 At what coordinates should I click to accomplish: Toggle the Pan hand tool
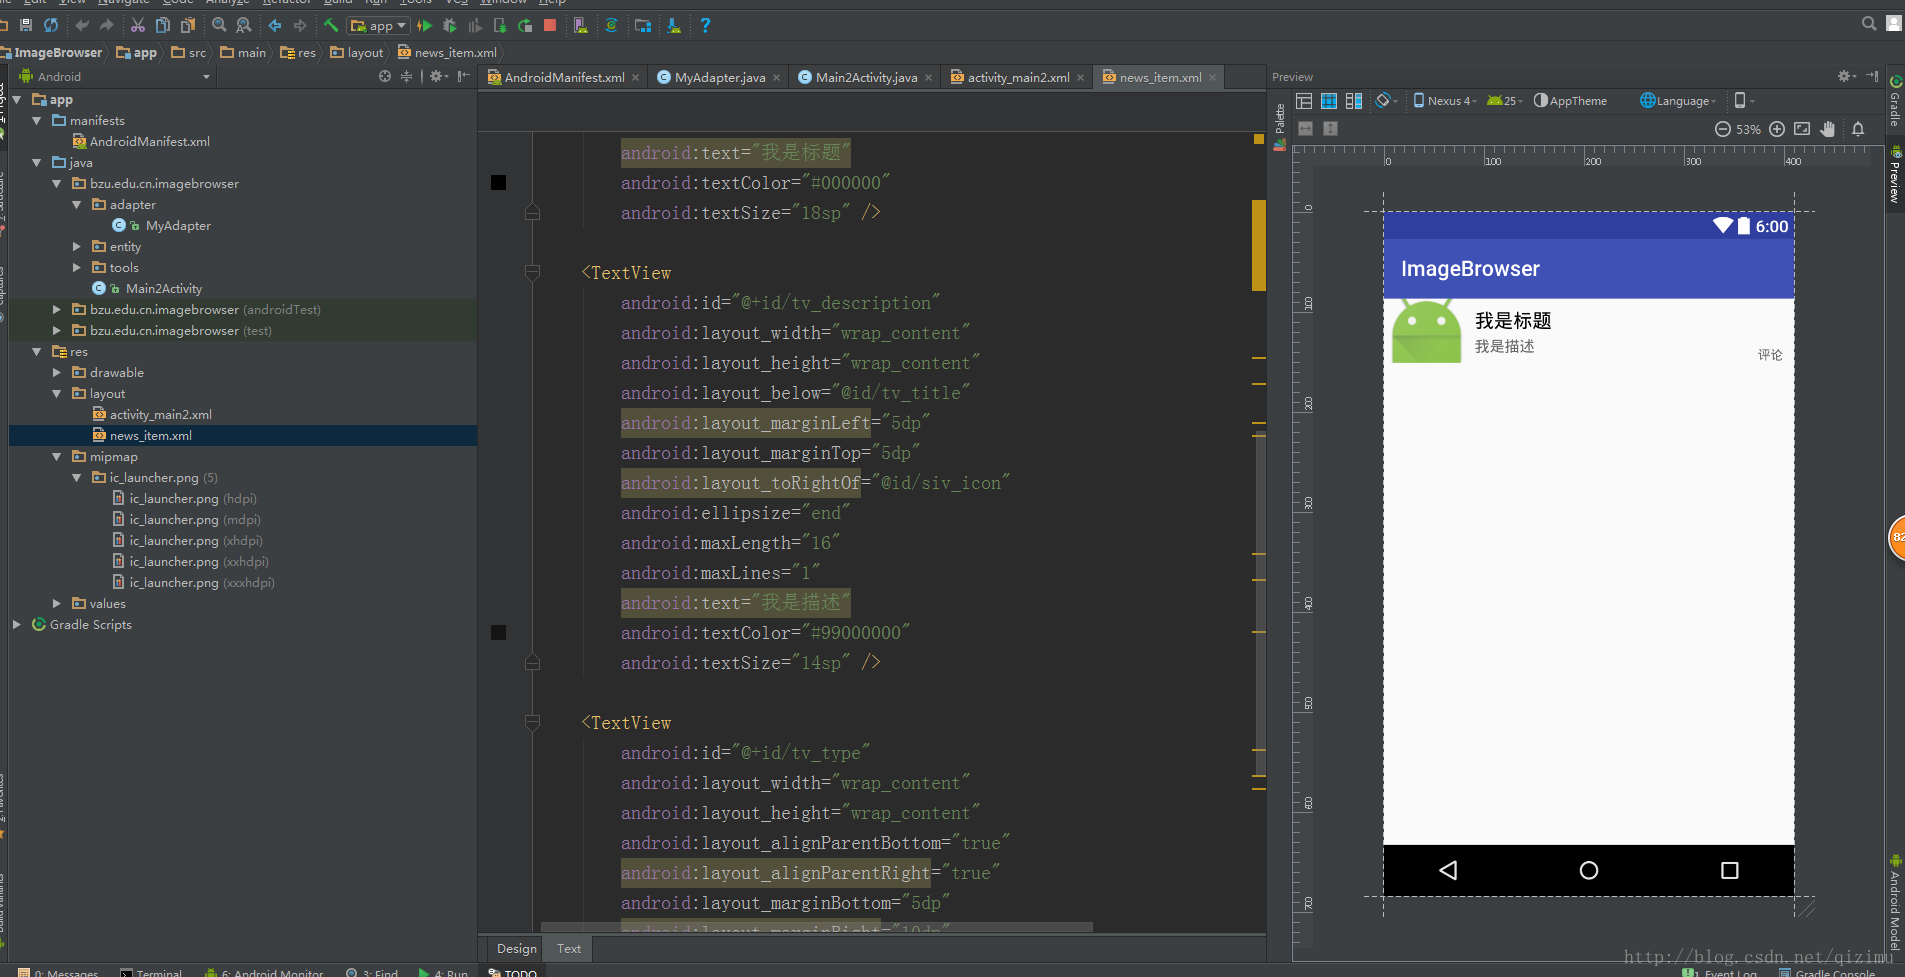pos(1828,129)
